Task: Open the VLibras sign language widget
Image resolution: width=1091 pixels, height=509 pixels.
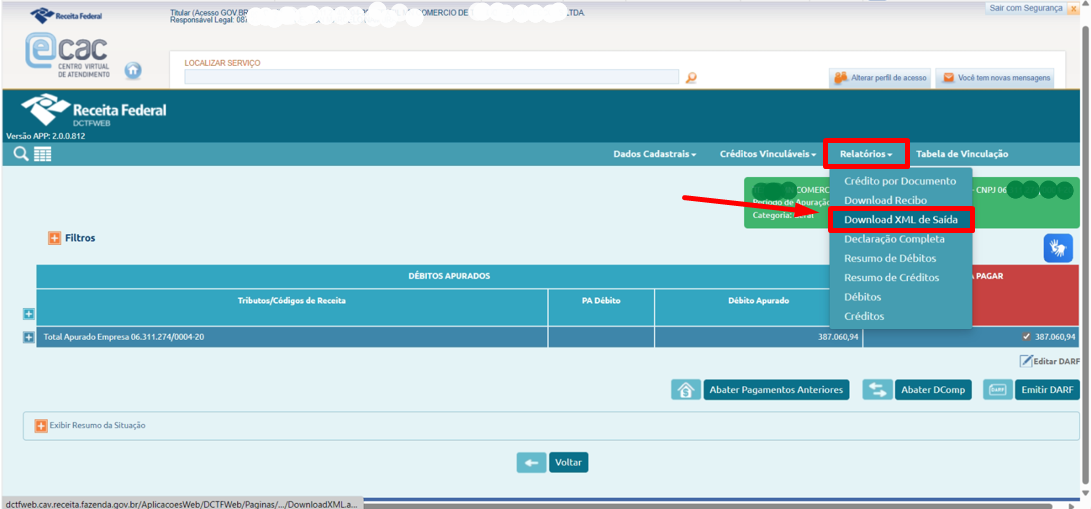Action: coord(1058,248)
